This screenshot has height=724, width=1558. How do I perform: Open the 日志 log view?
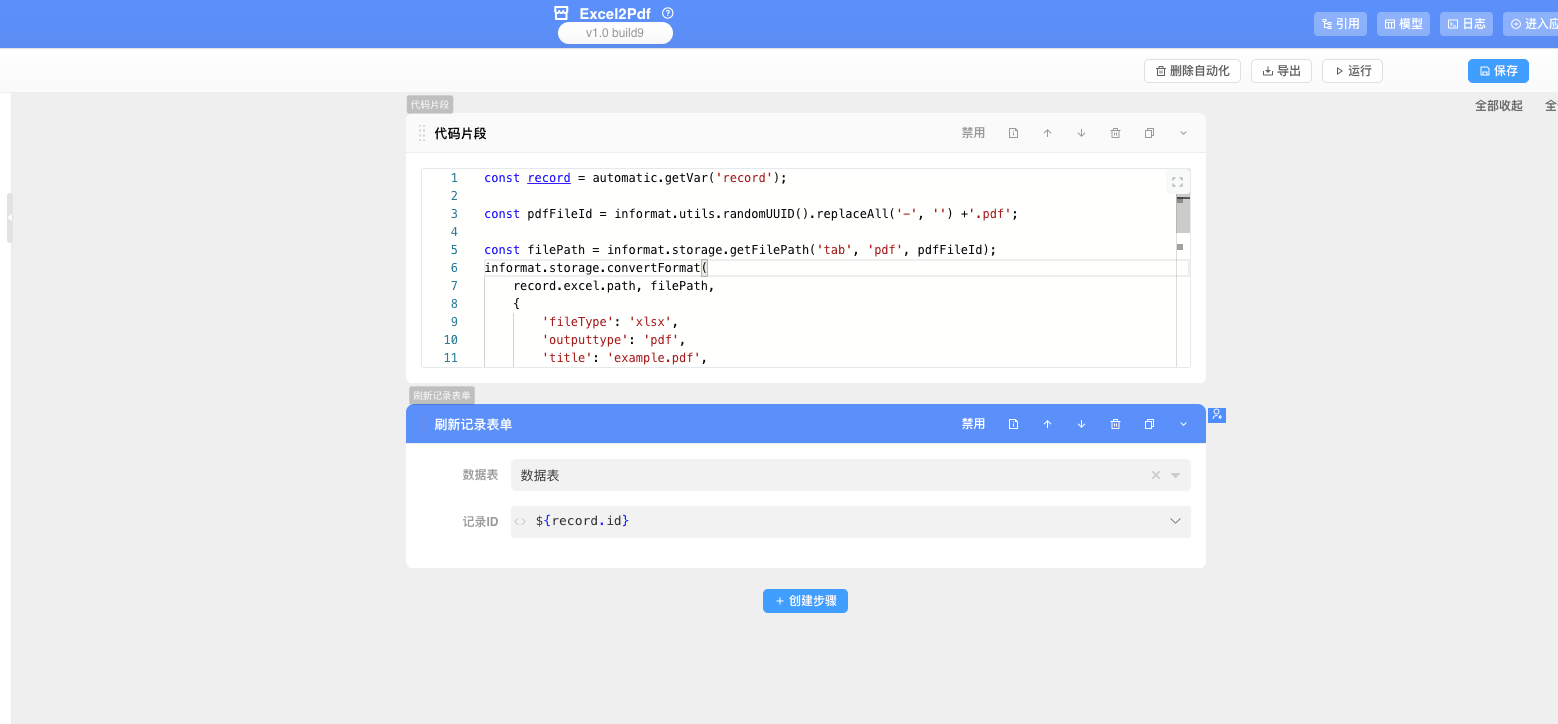coord(1466,24)
